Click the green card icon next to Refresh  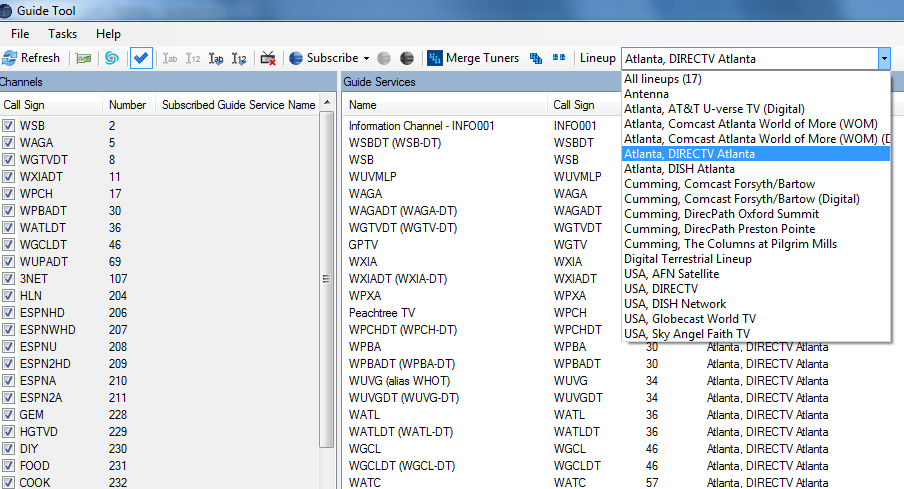(84, 58)
